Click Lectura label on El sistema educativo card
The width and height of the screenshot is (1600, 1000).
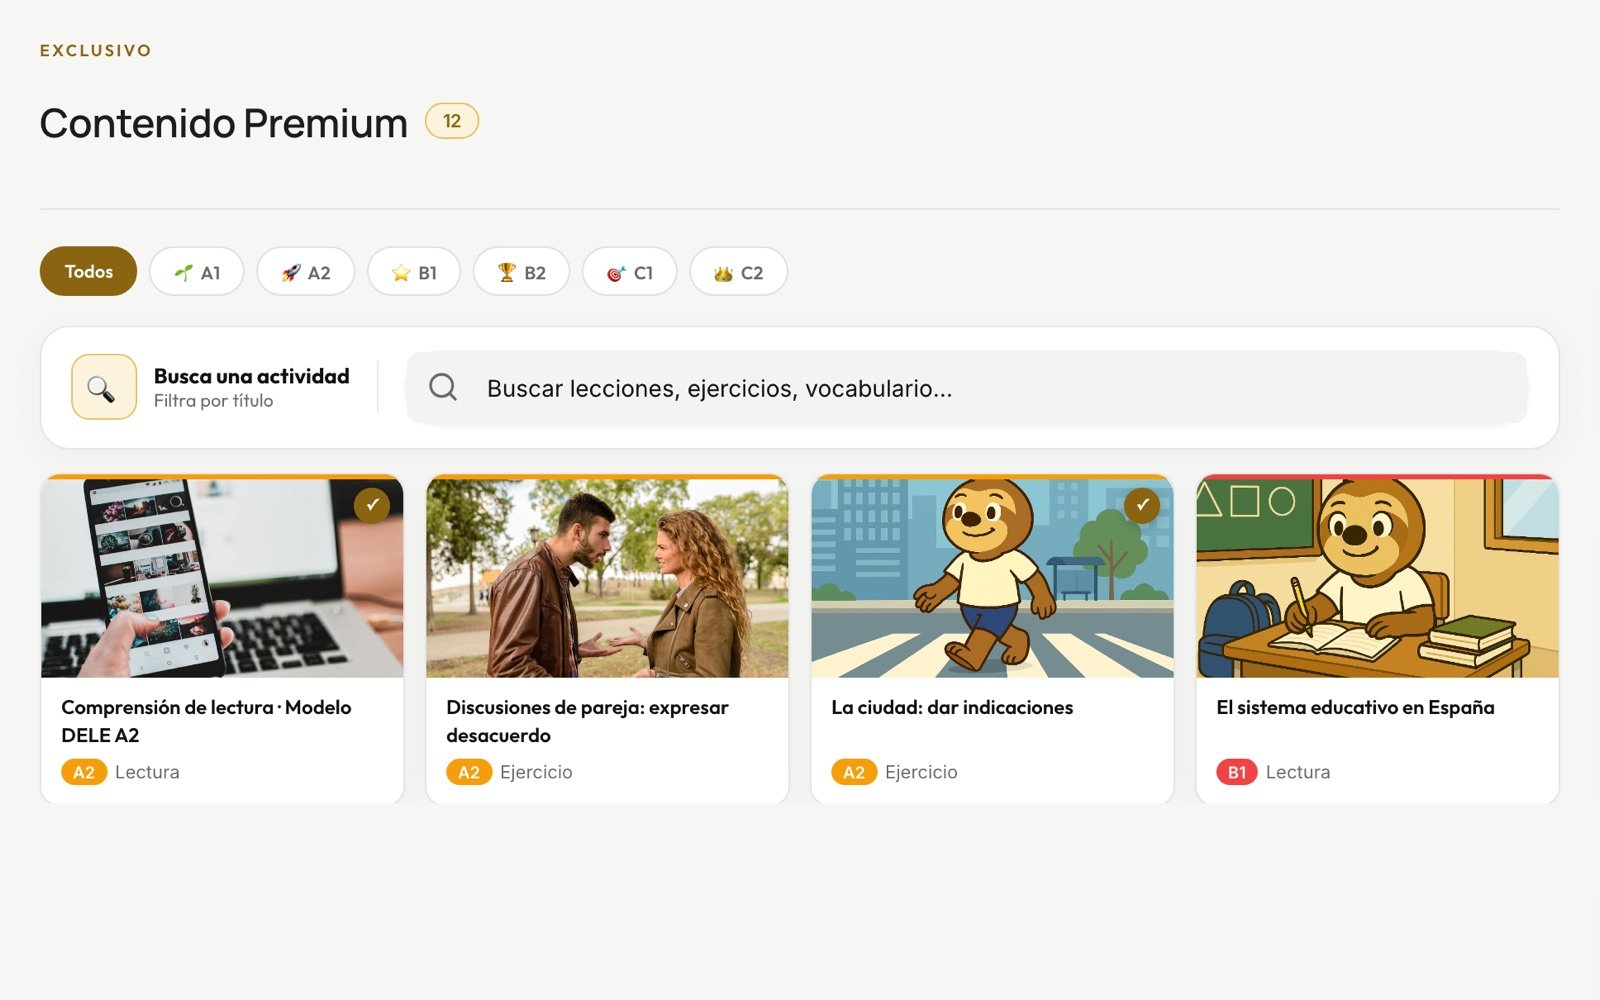(1298, 772)
